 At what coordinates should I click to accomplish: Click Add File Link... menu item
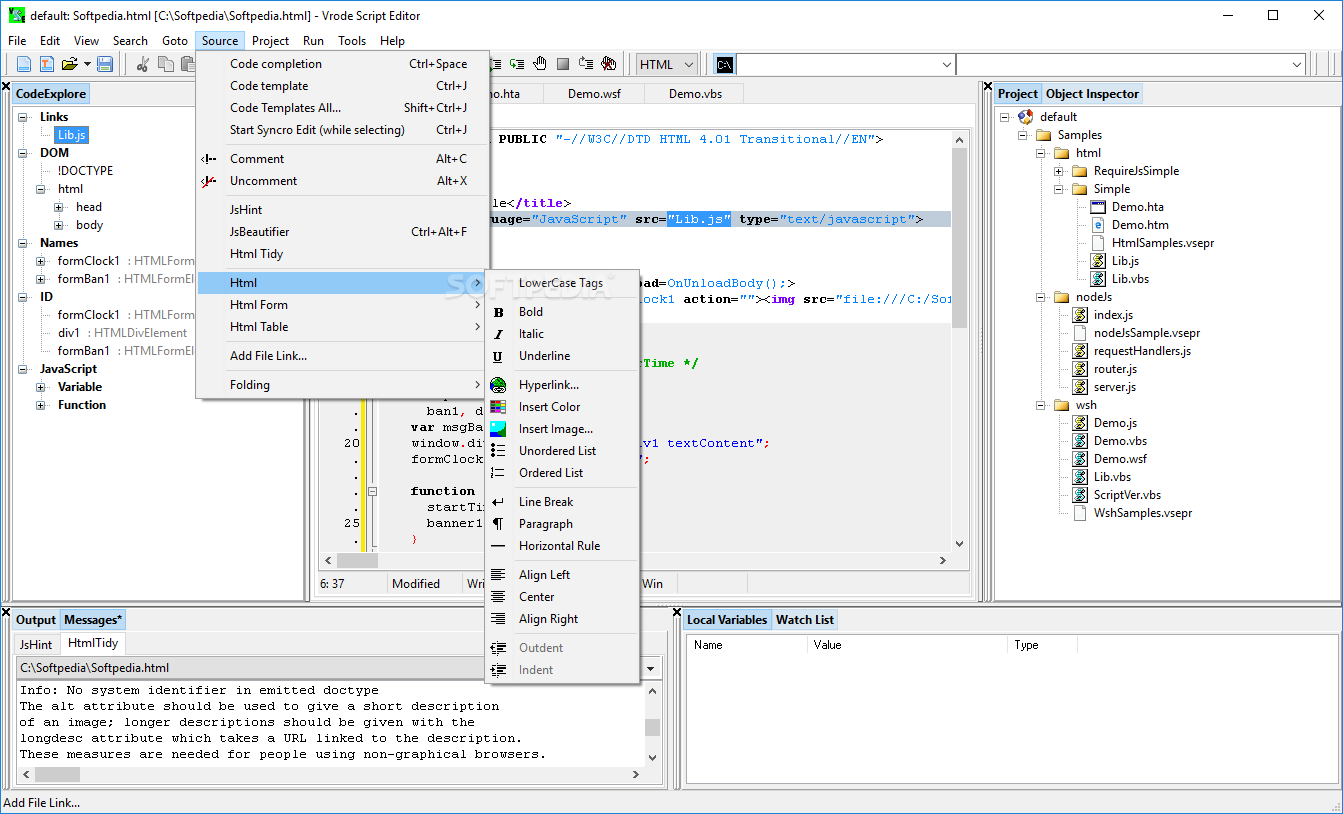[x=343, y=356]
